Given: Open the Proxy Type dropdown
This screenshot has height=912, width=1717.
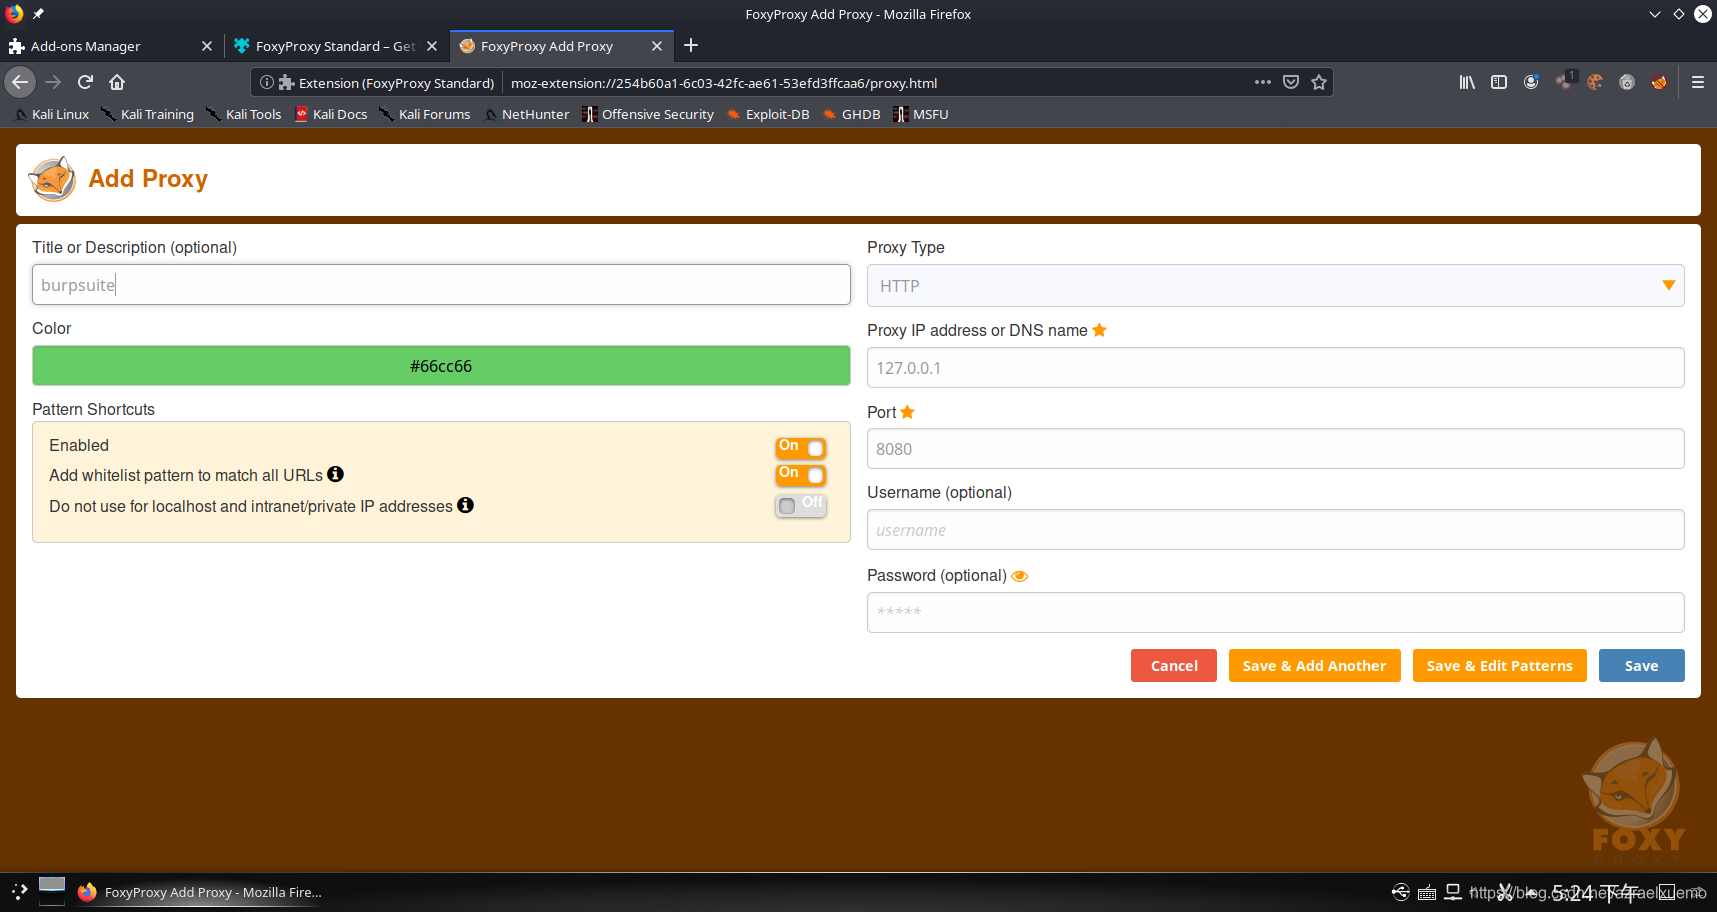Looking at the screenshot, I should click(1275, 286).
